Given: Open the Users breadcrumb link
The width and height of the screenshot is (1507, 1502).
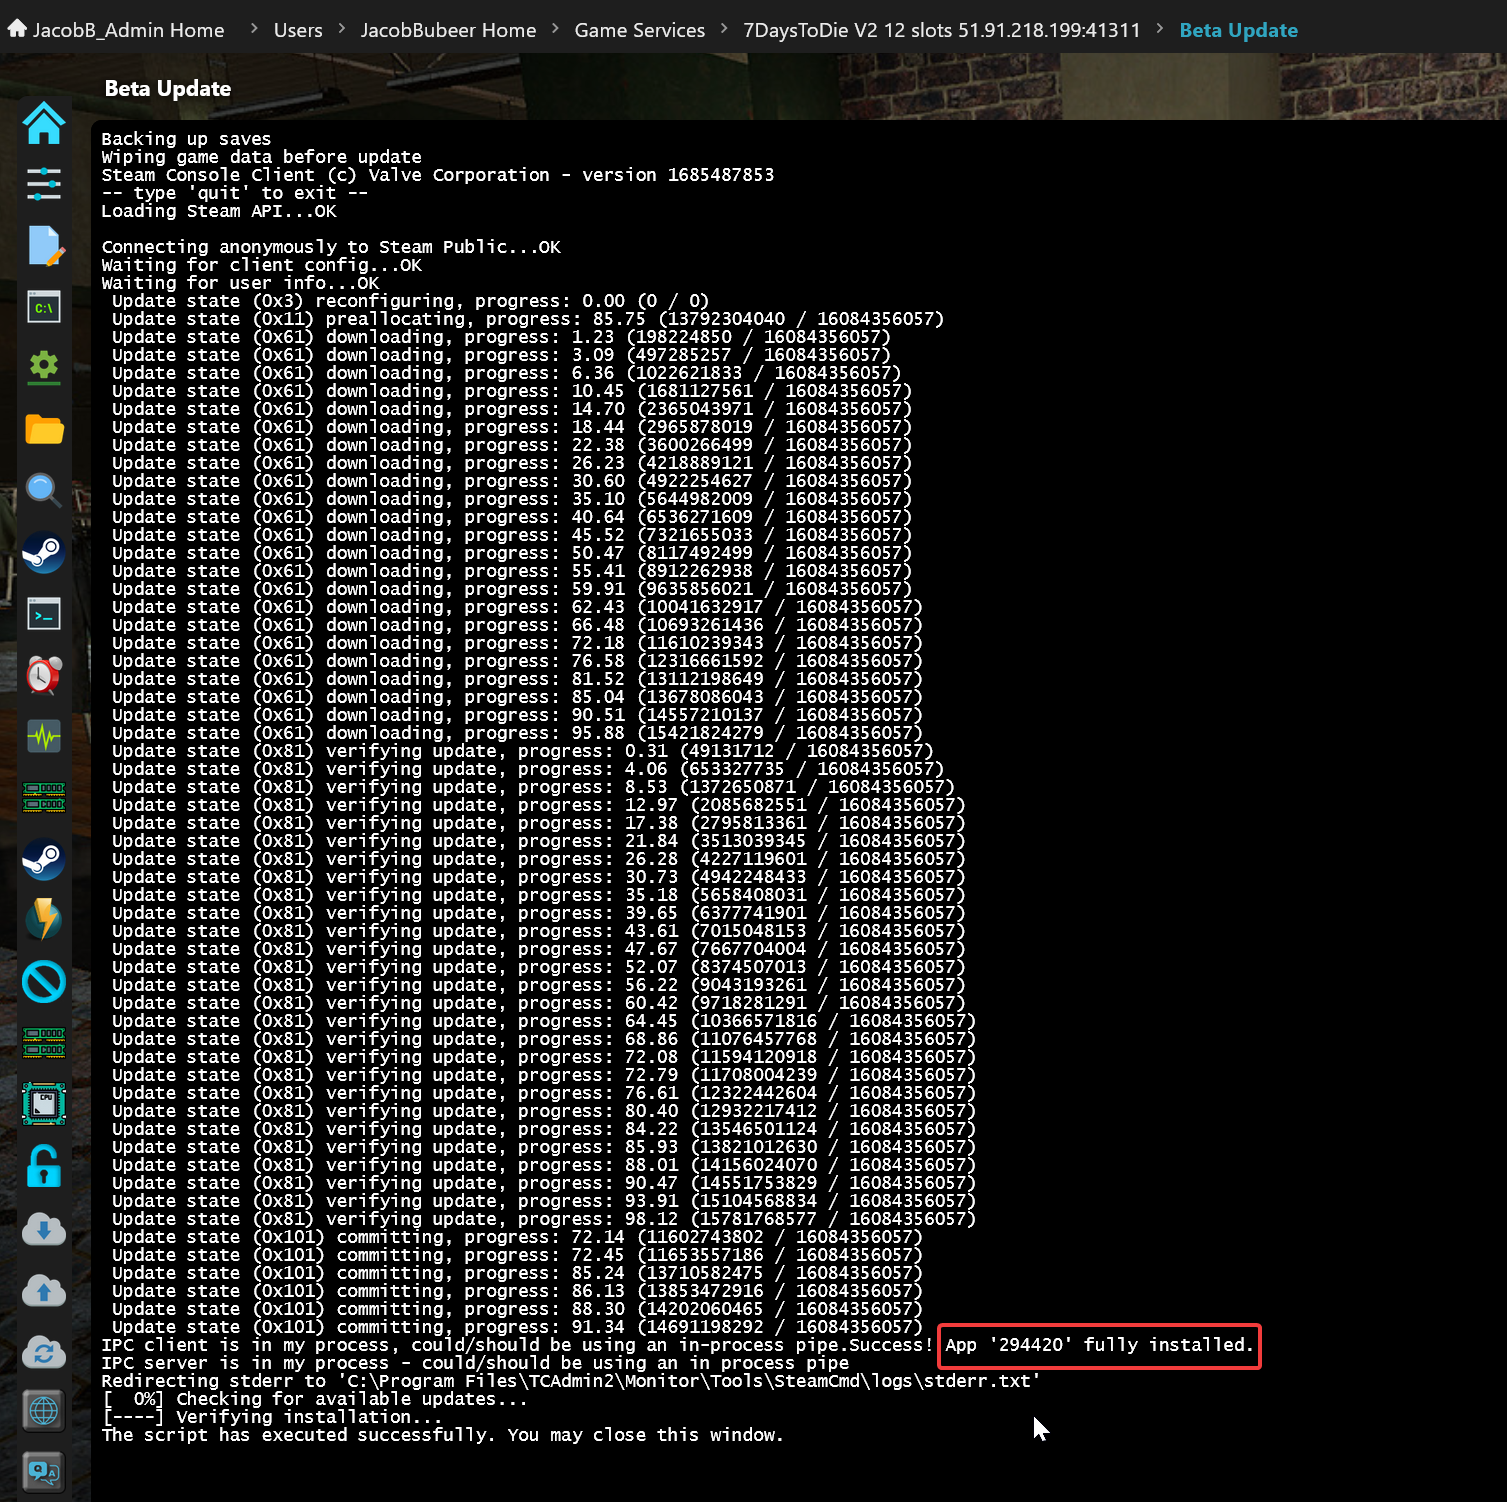Looking at the screenshot, I should [x=298, y=30].
